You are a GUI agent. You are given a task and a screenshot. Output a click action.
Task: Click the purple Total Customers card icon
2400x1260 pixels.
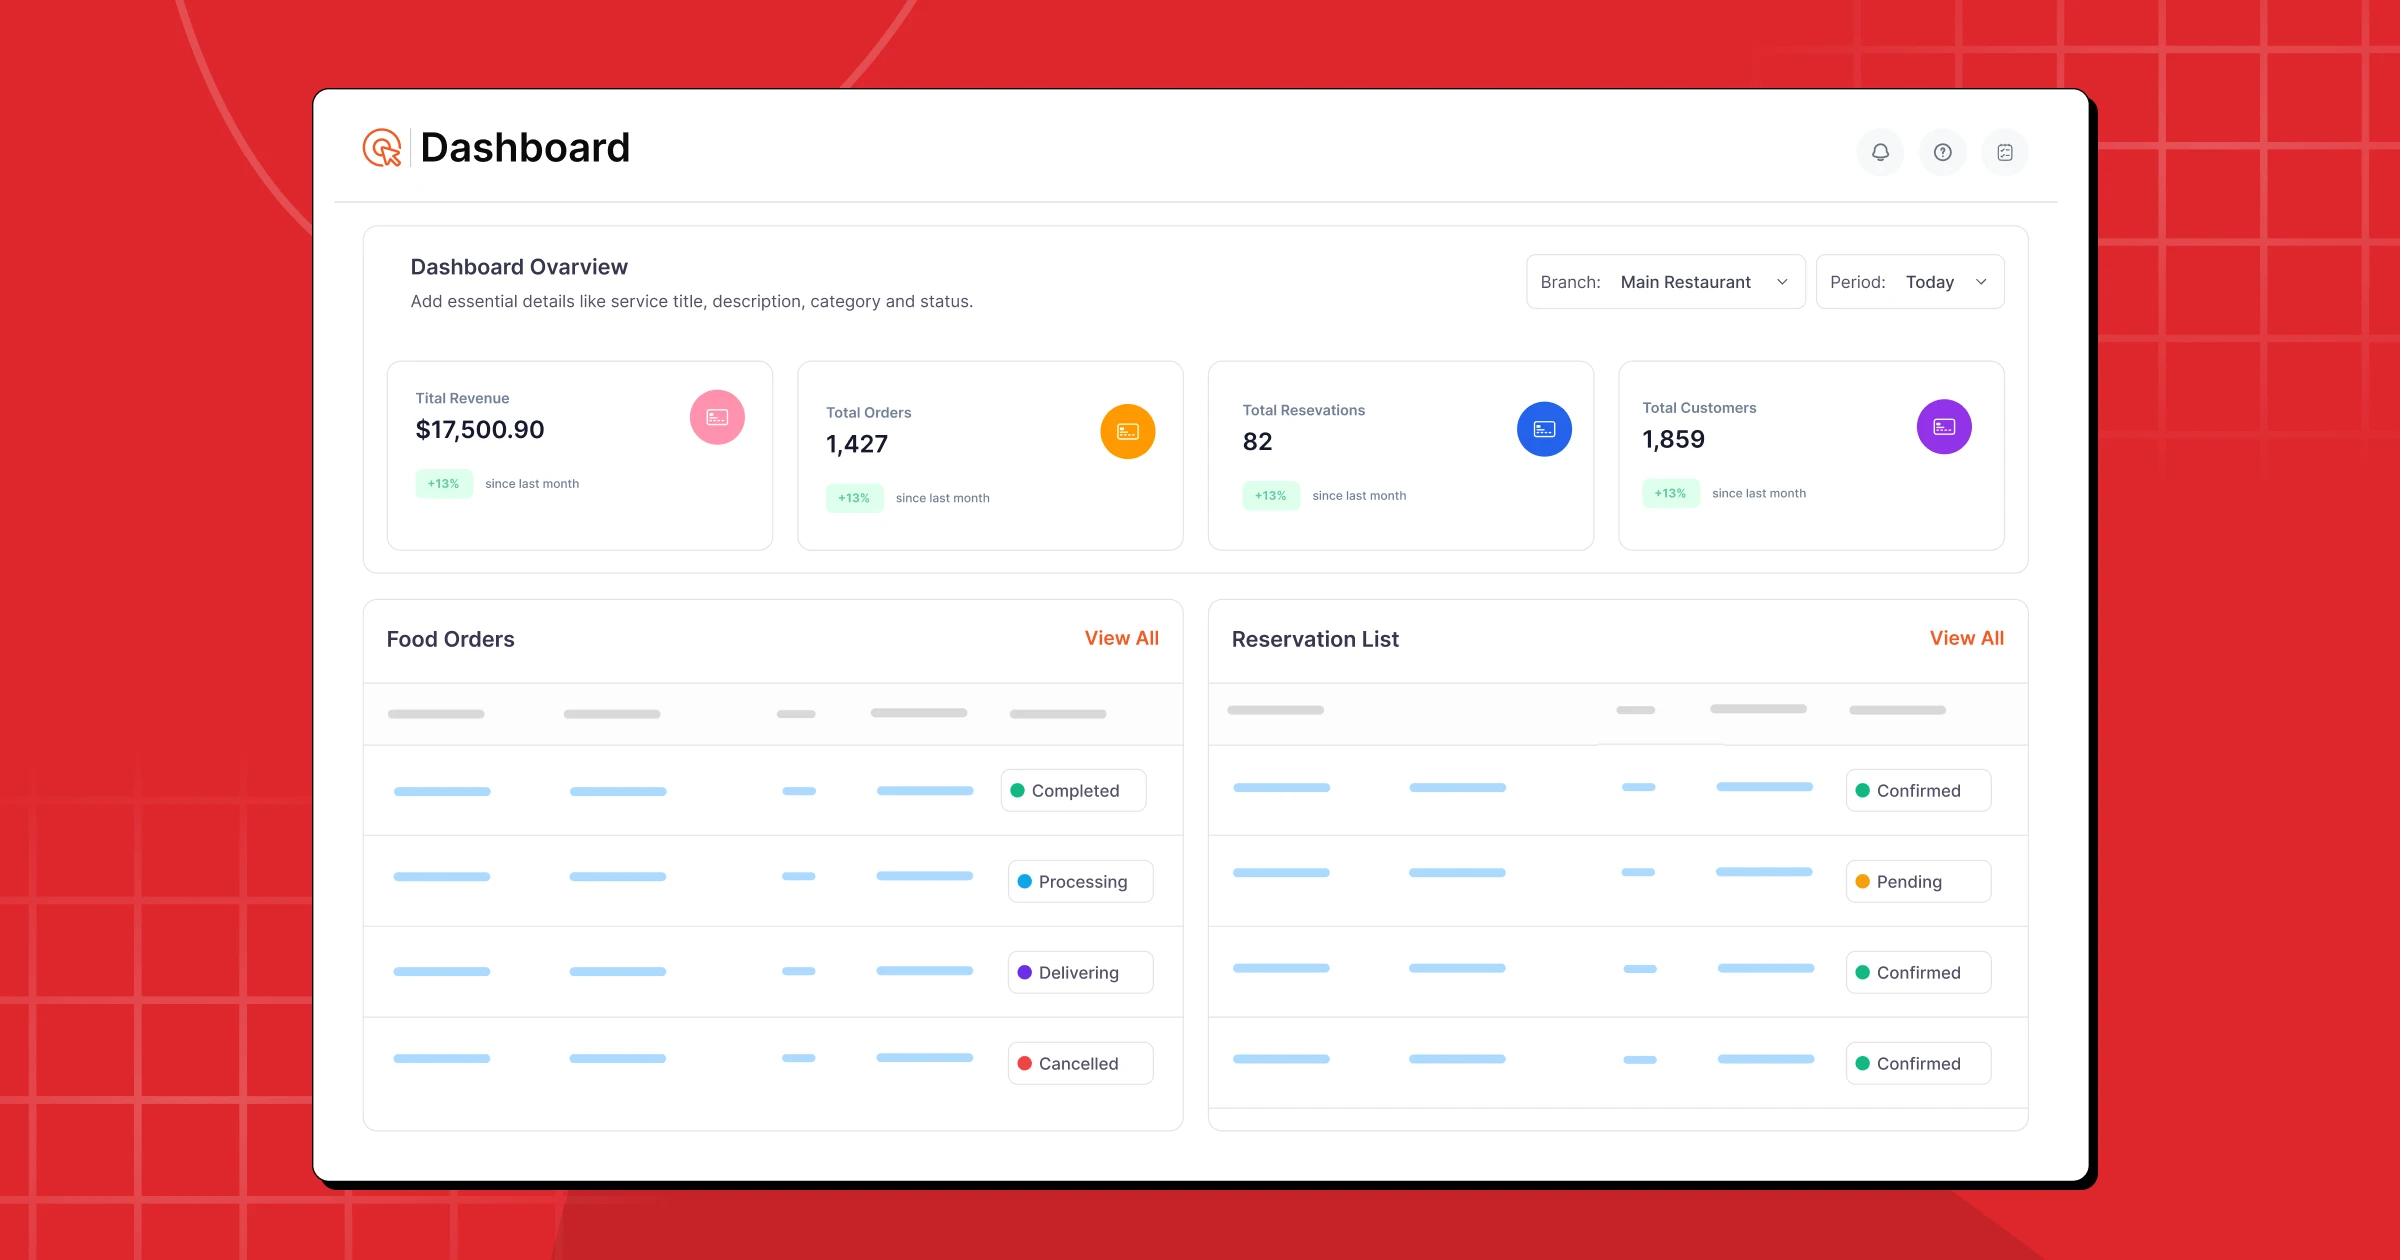(1944, 427)
